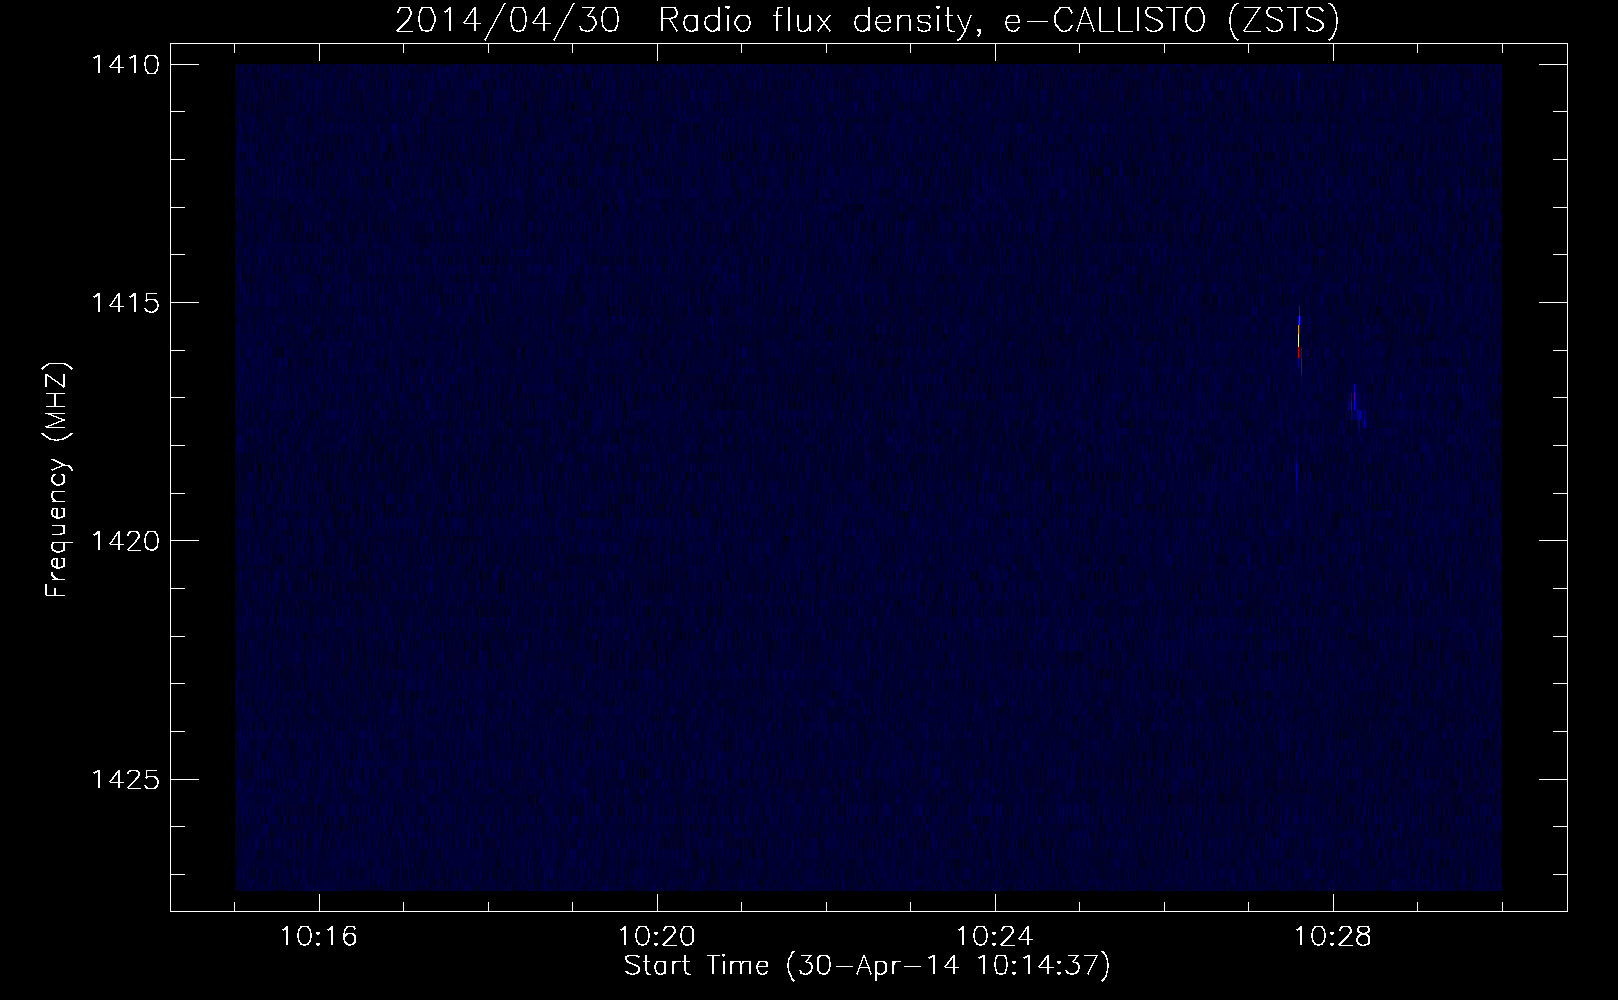
Task: Click the 10:28 time tick label
Action: [x=1333, y=937]
